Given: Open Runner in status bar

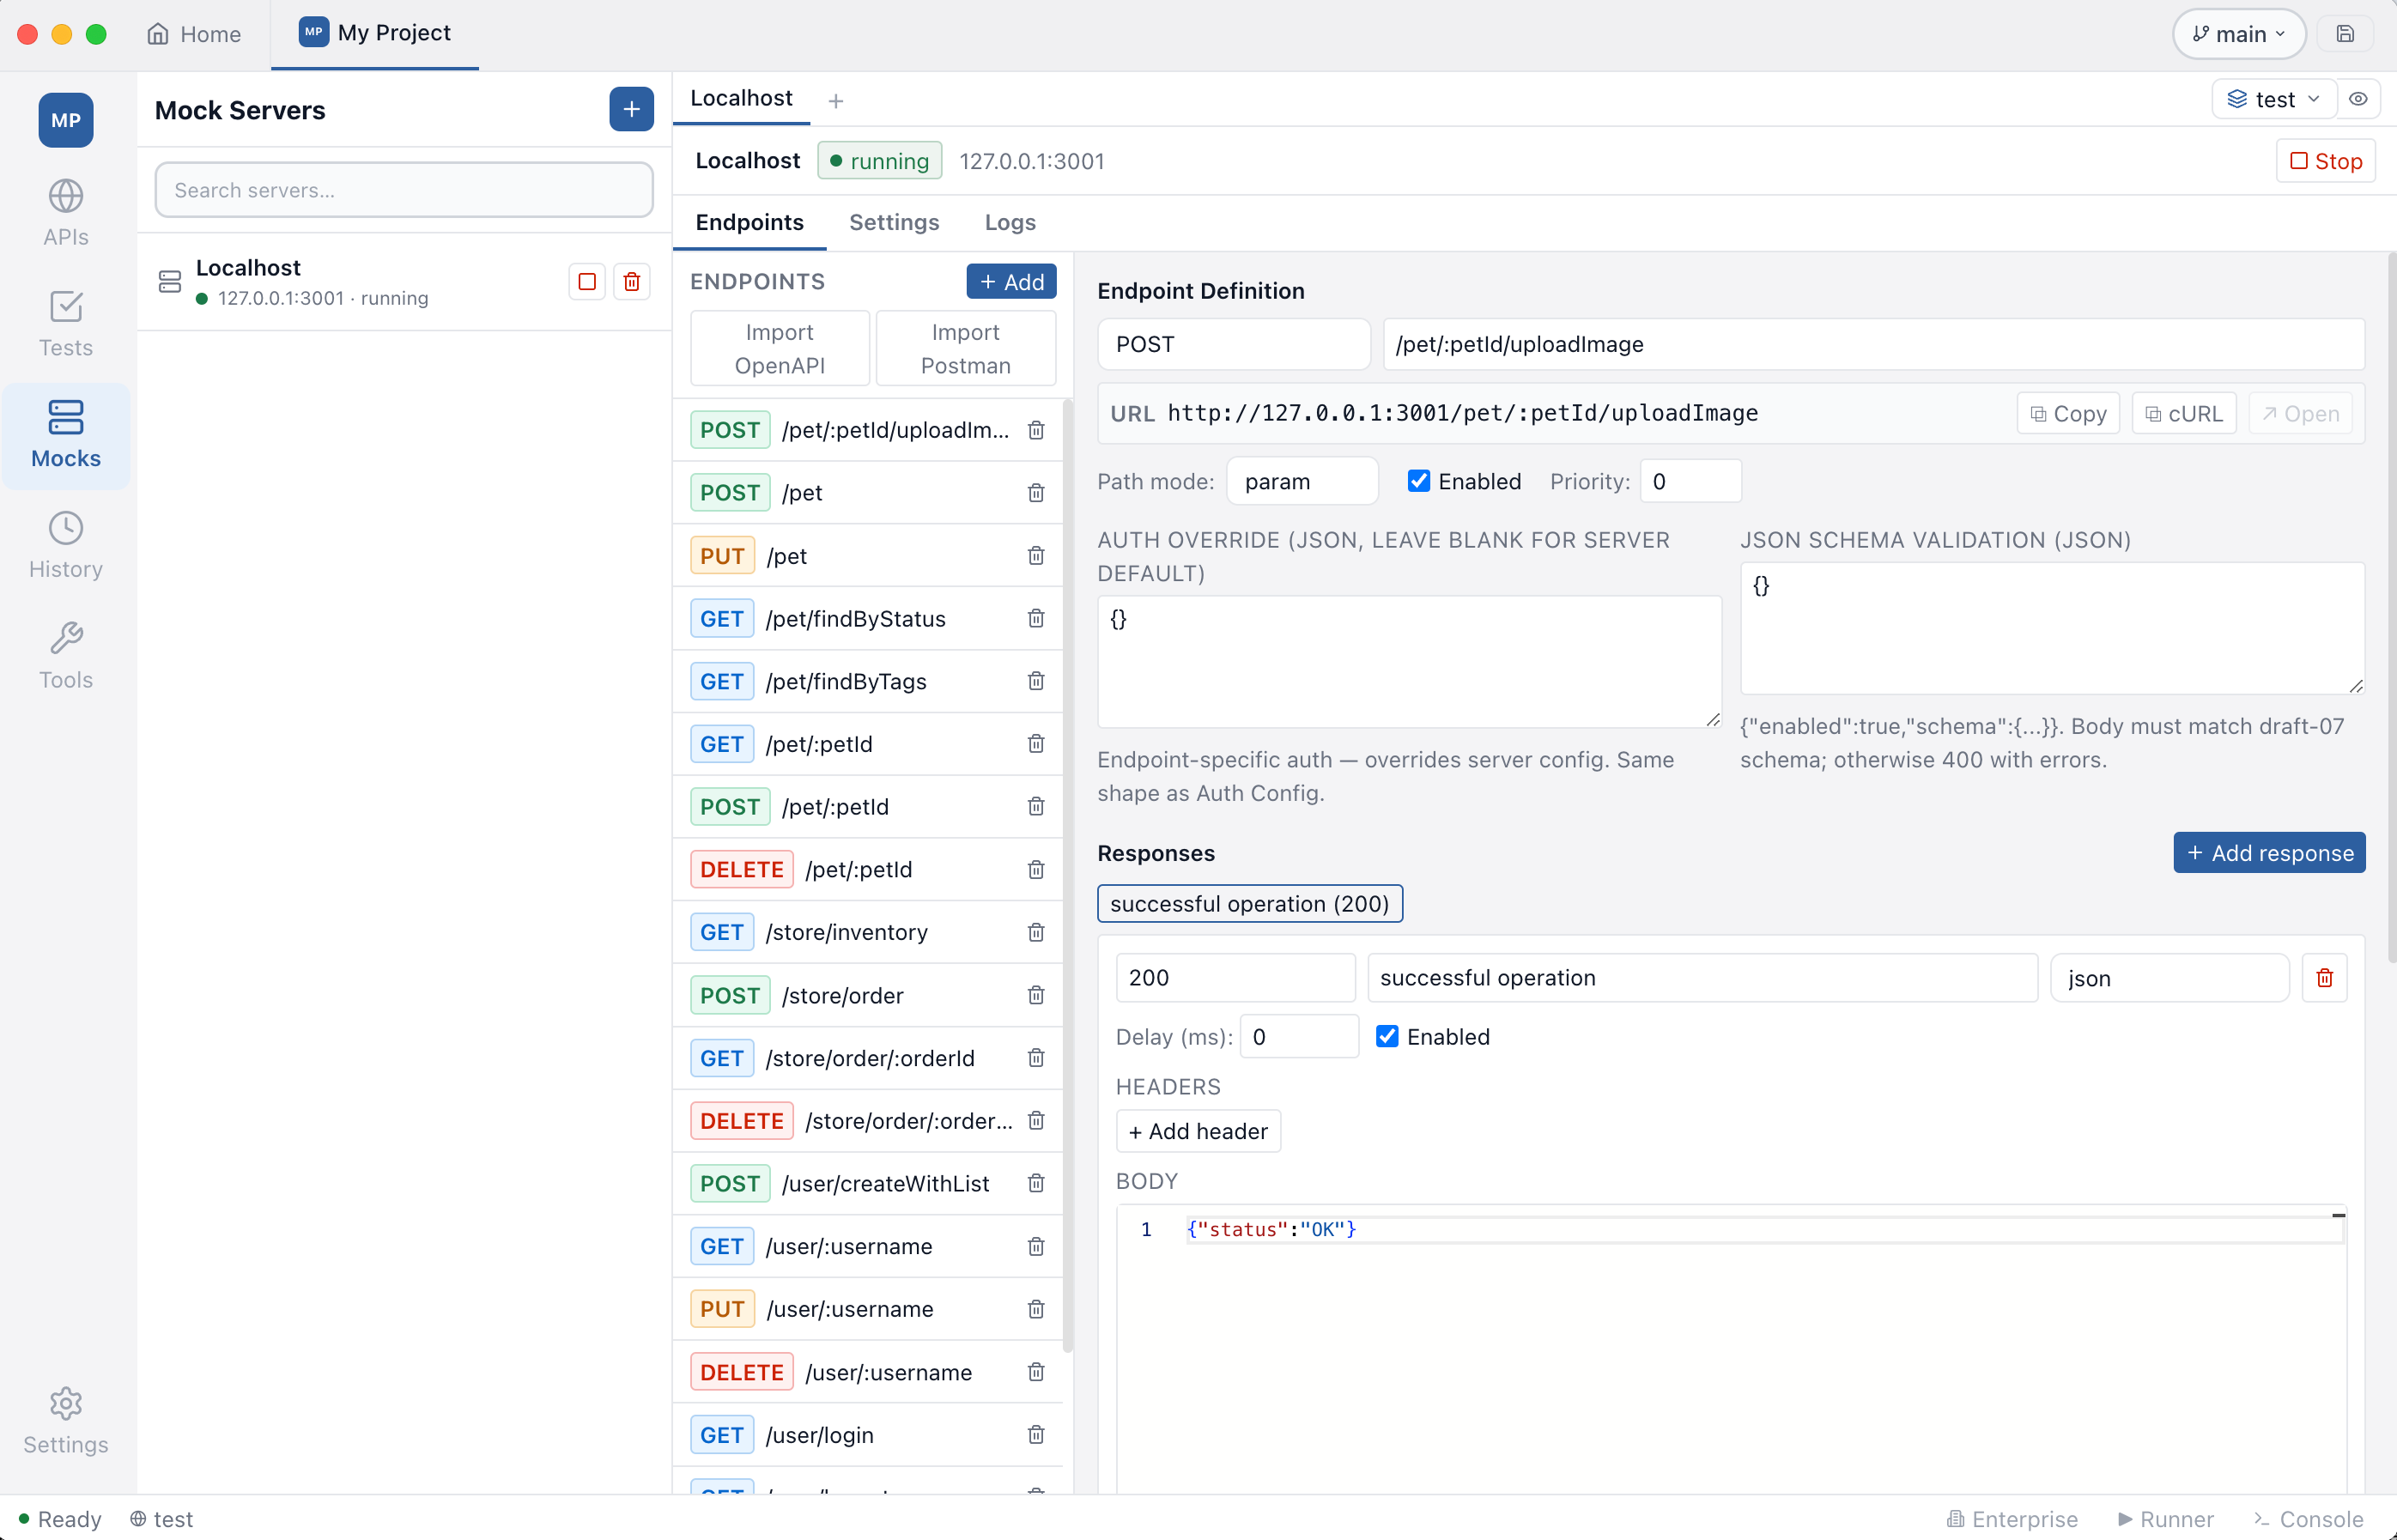Looking at the screenshot, I should [2165, 1519].
